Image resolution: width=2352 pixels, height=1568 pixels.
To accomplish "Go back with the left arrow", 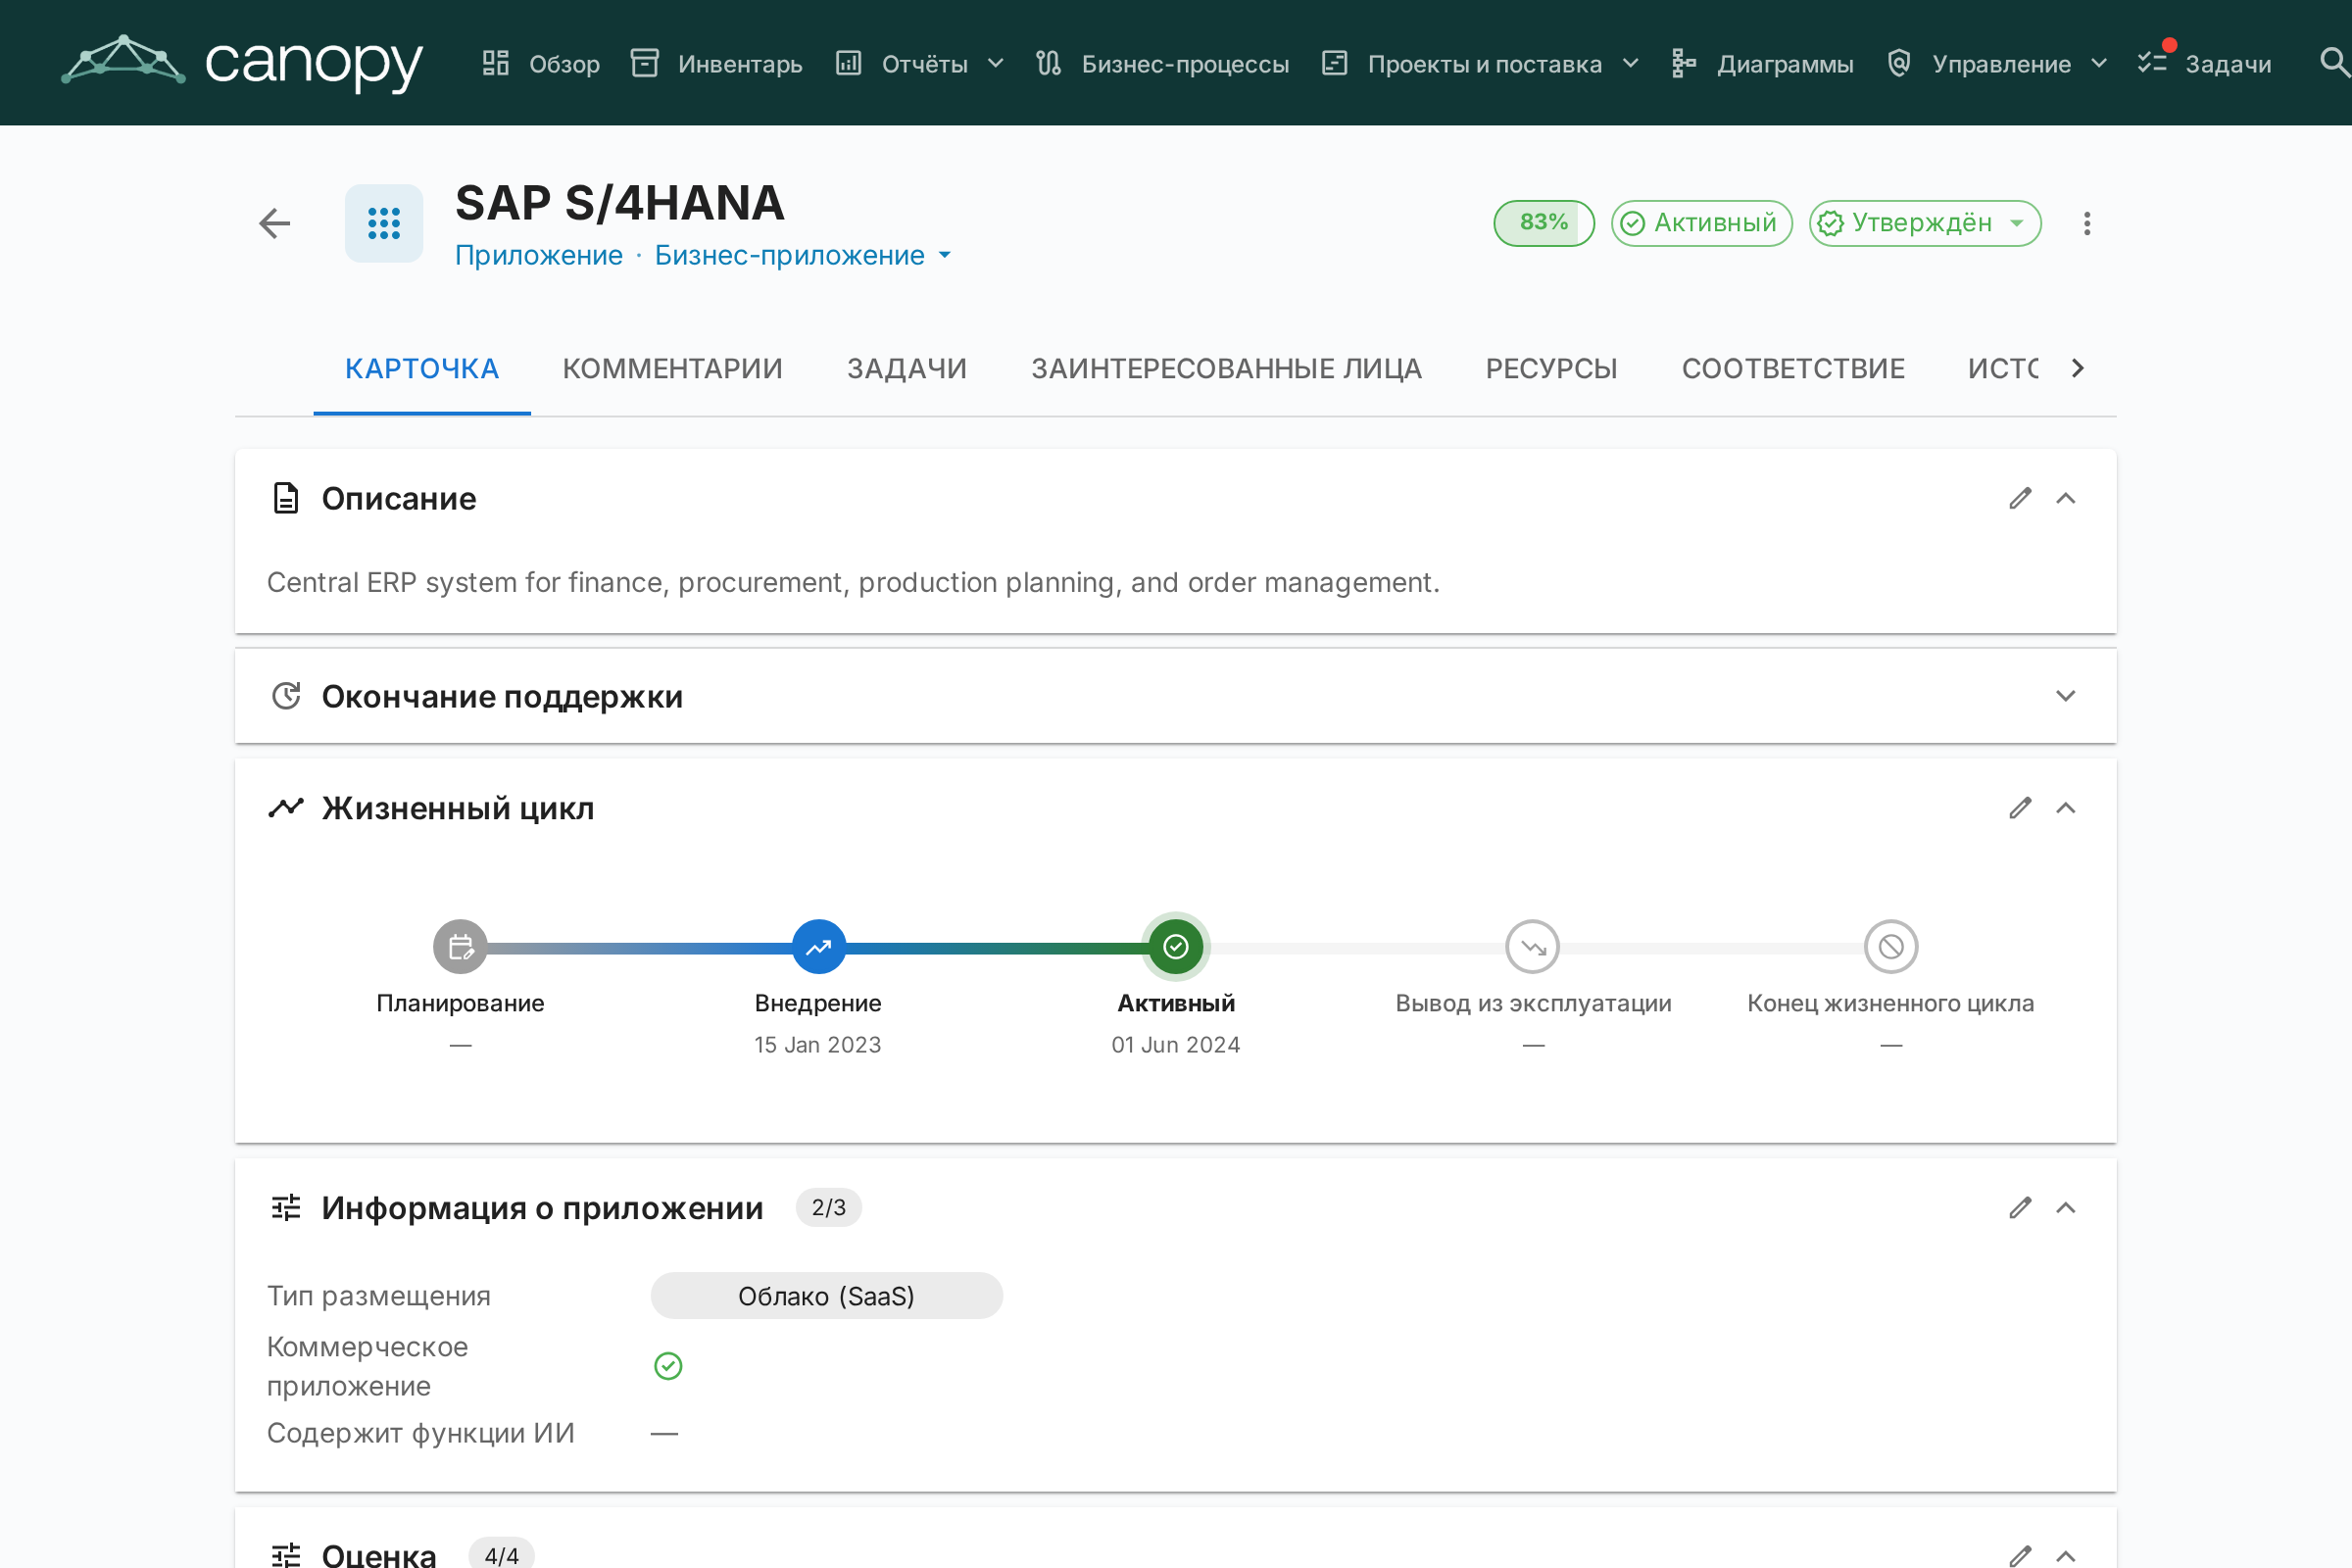I will point(275,223).
